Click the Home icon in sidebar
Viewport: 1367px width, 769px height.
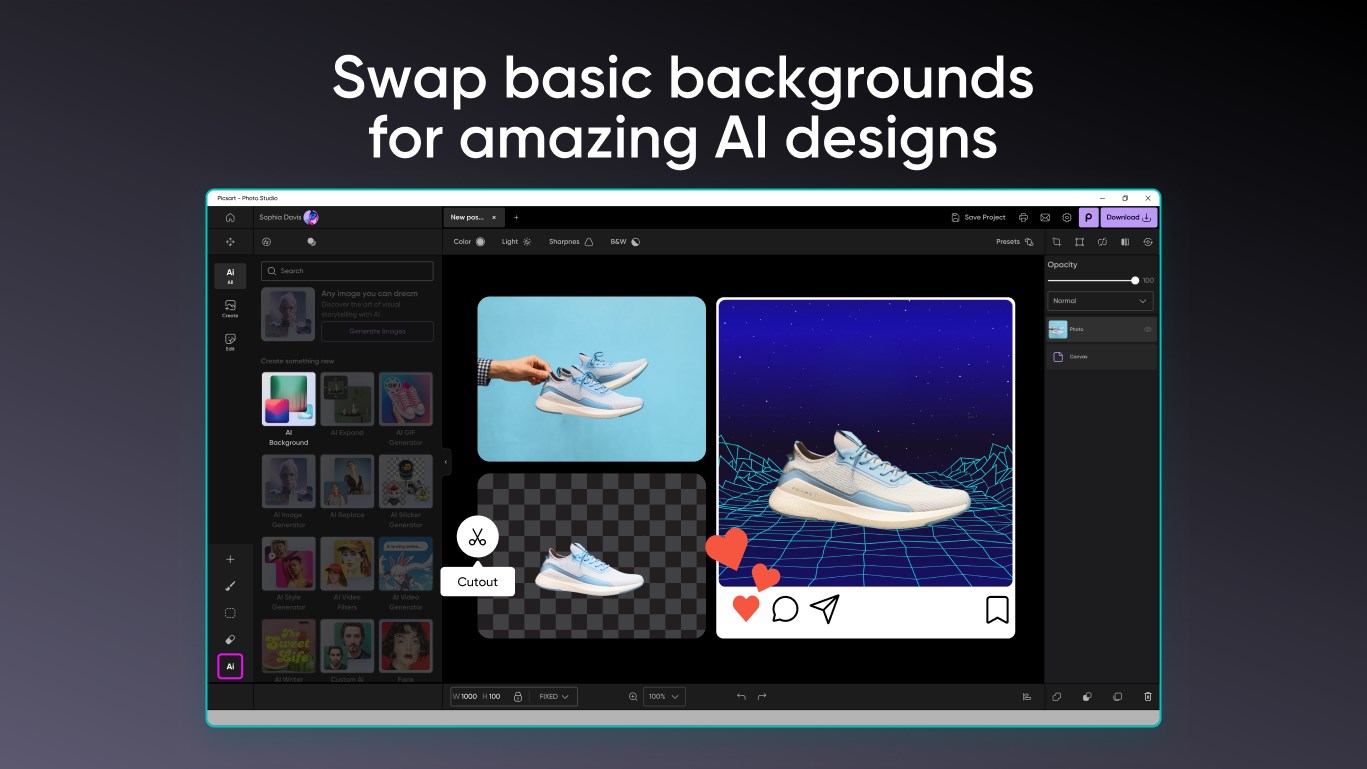pyautogui.click(x=230, y=217)
